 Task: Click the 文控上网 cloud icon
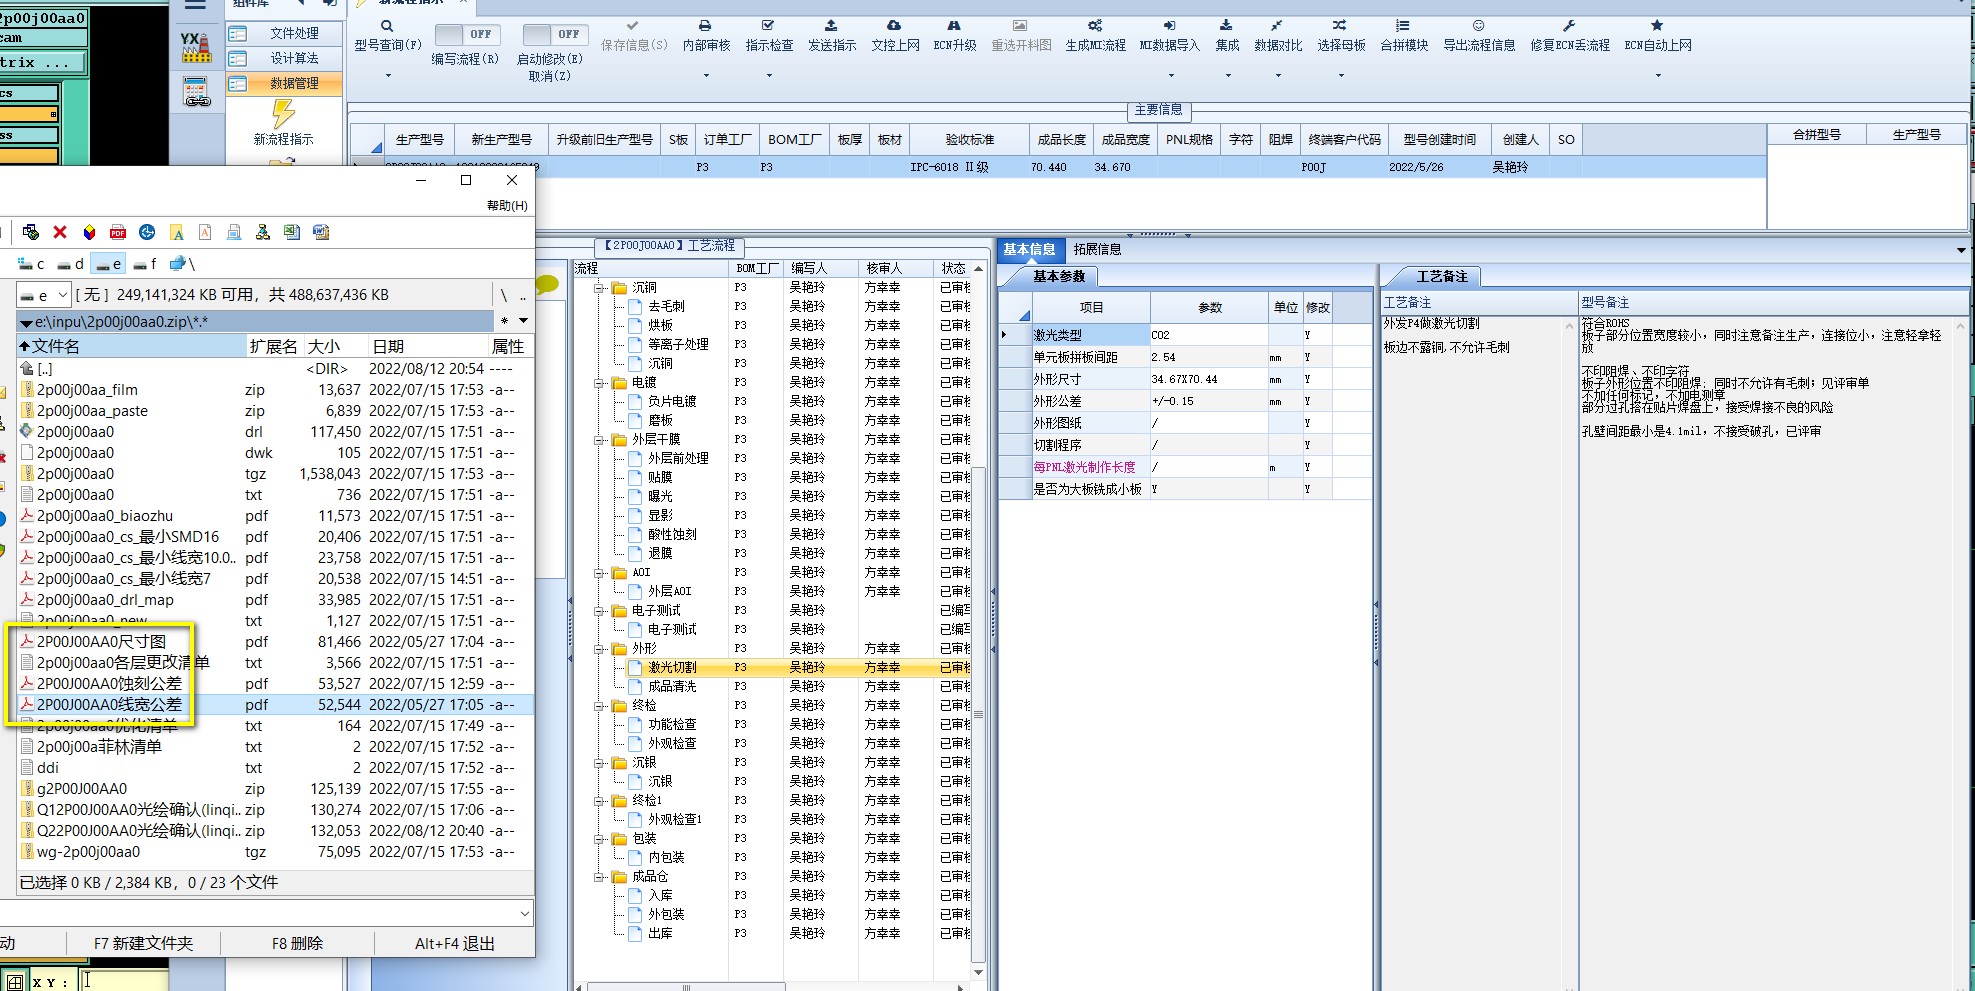click(894, 26)
